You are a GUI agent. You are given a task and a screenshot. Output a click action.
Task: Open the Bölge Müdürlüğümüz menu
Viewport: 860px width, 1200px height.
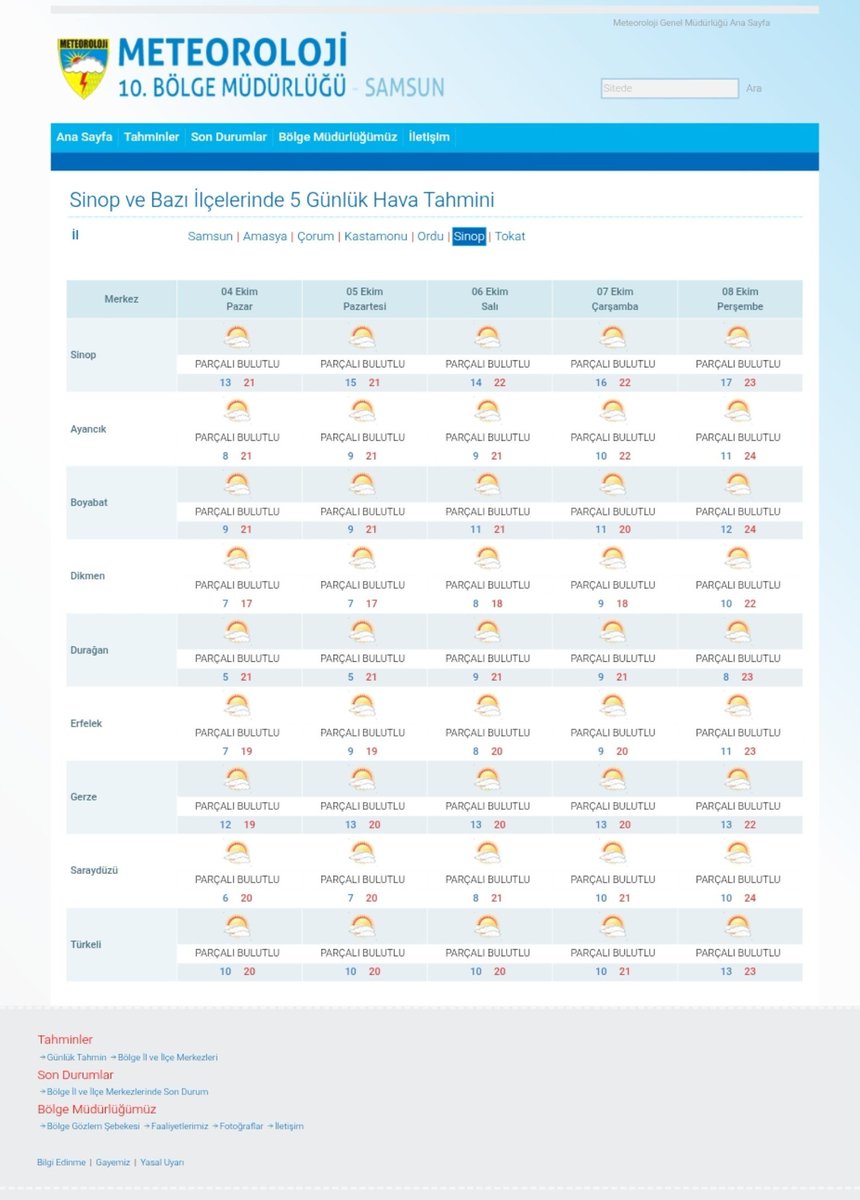(338, 137)
